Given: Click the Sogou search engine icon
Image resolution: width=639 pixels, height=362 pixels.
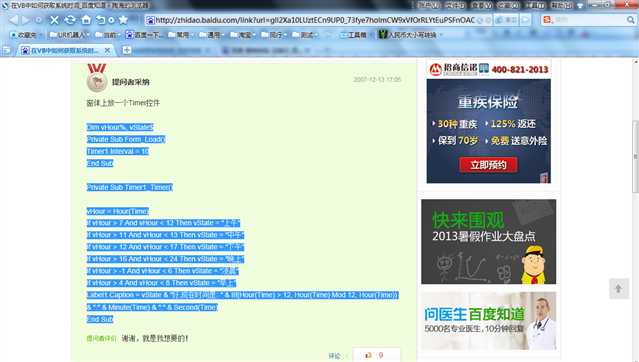Looking at the screenshot, I should (x=547, y=20).
